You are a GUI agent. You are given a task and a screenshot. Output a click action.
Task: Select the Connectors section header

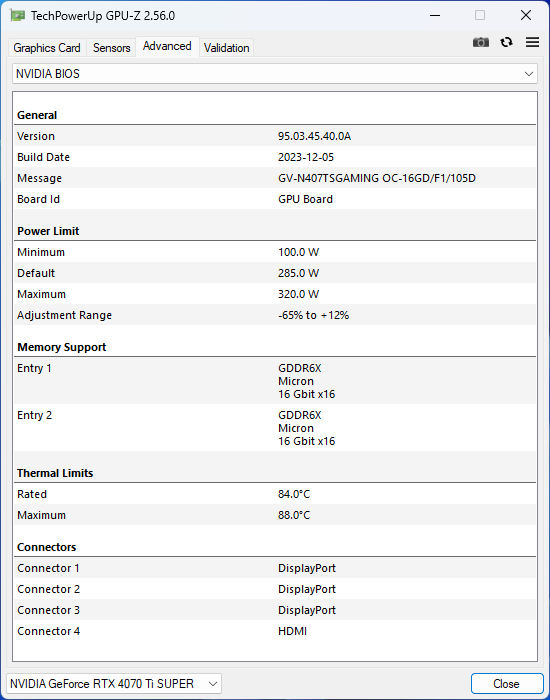click(x=46, y=547)
